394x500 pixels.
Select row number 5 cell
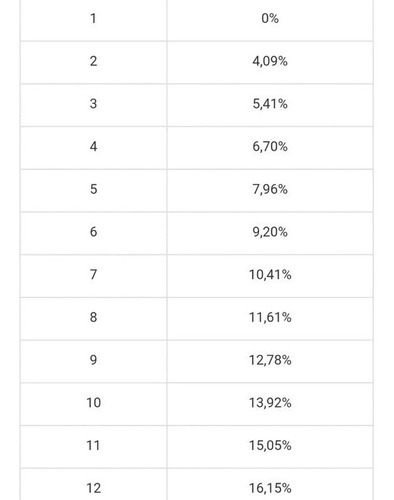click(x=93, y=190)
